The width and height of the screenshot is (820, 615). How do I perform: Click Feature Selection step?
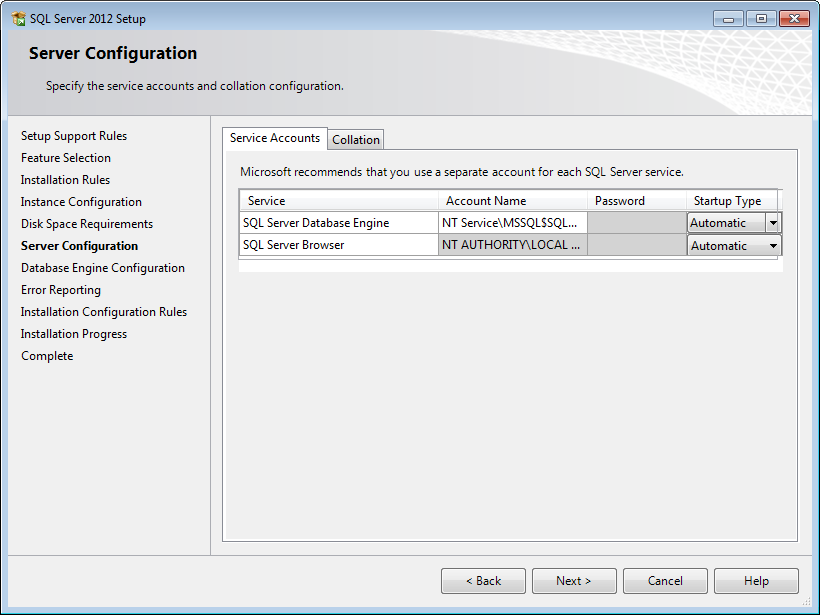tap(66, 158)
